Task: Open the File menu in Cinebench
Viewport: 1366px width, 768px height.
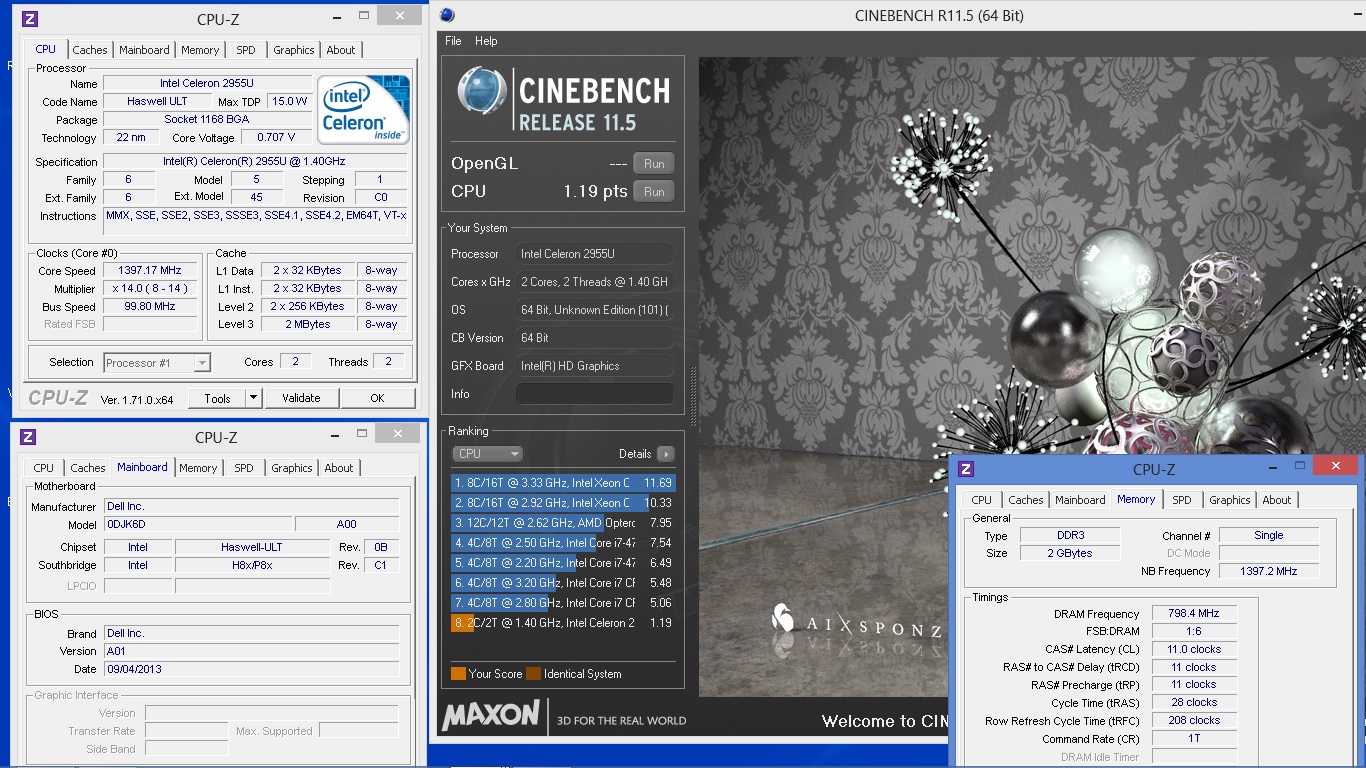Action: coord(453,41)
